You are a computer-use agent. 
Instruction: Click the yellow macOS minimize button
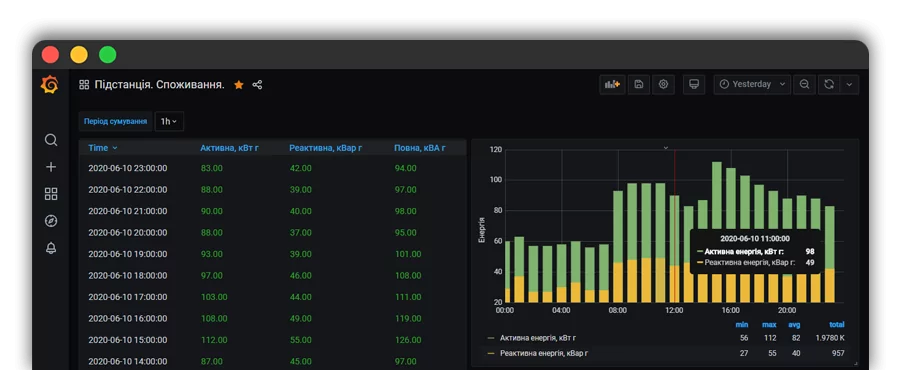79,55
